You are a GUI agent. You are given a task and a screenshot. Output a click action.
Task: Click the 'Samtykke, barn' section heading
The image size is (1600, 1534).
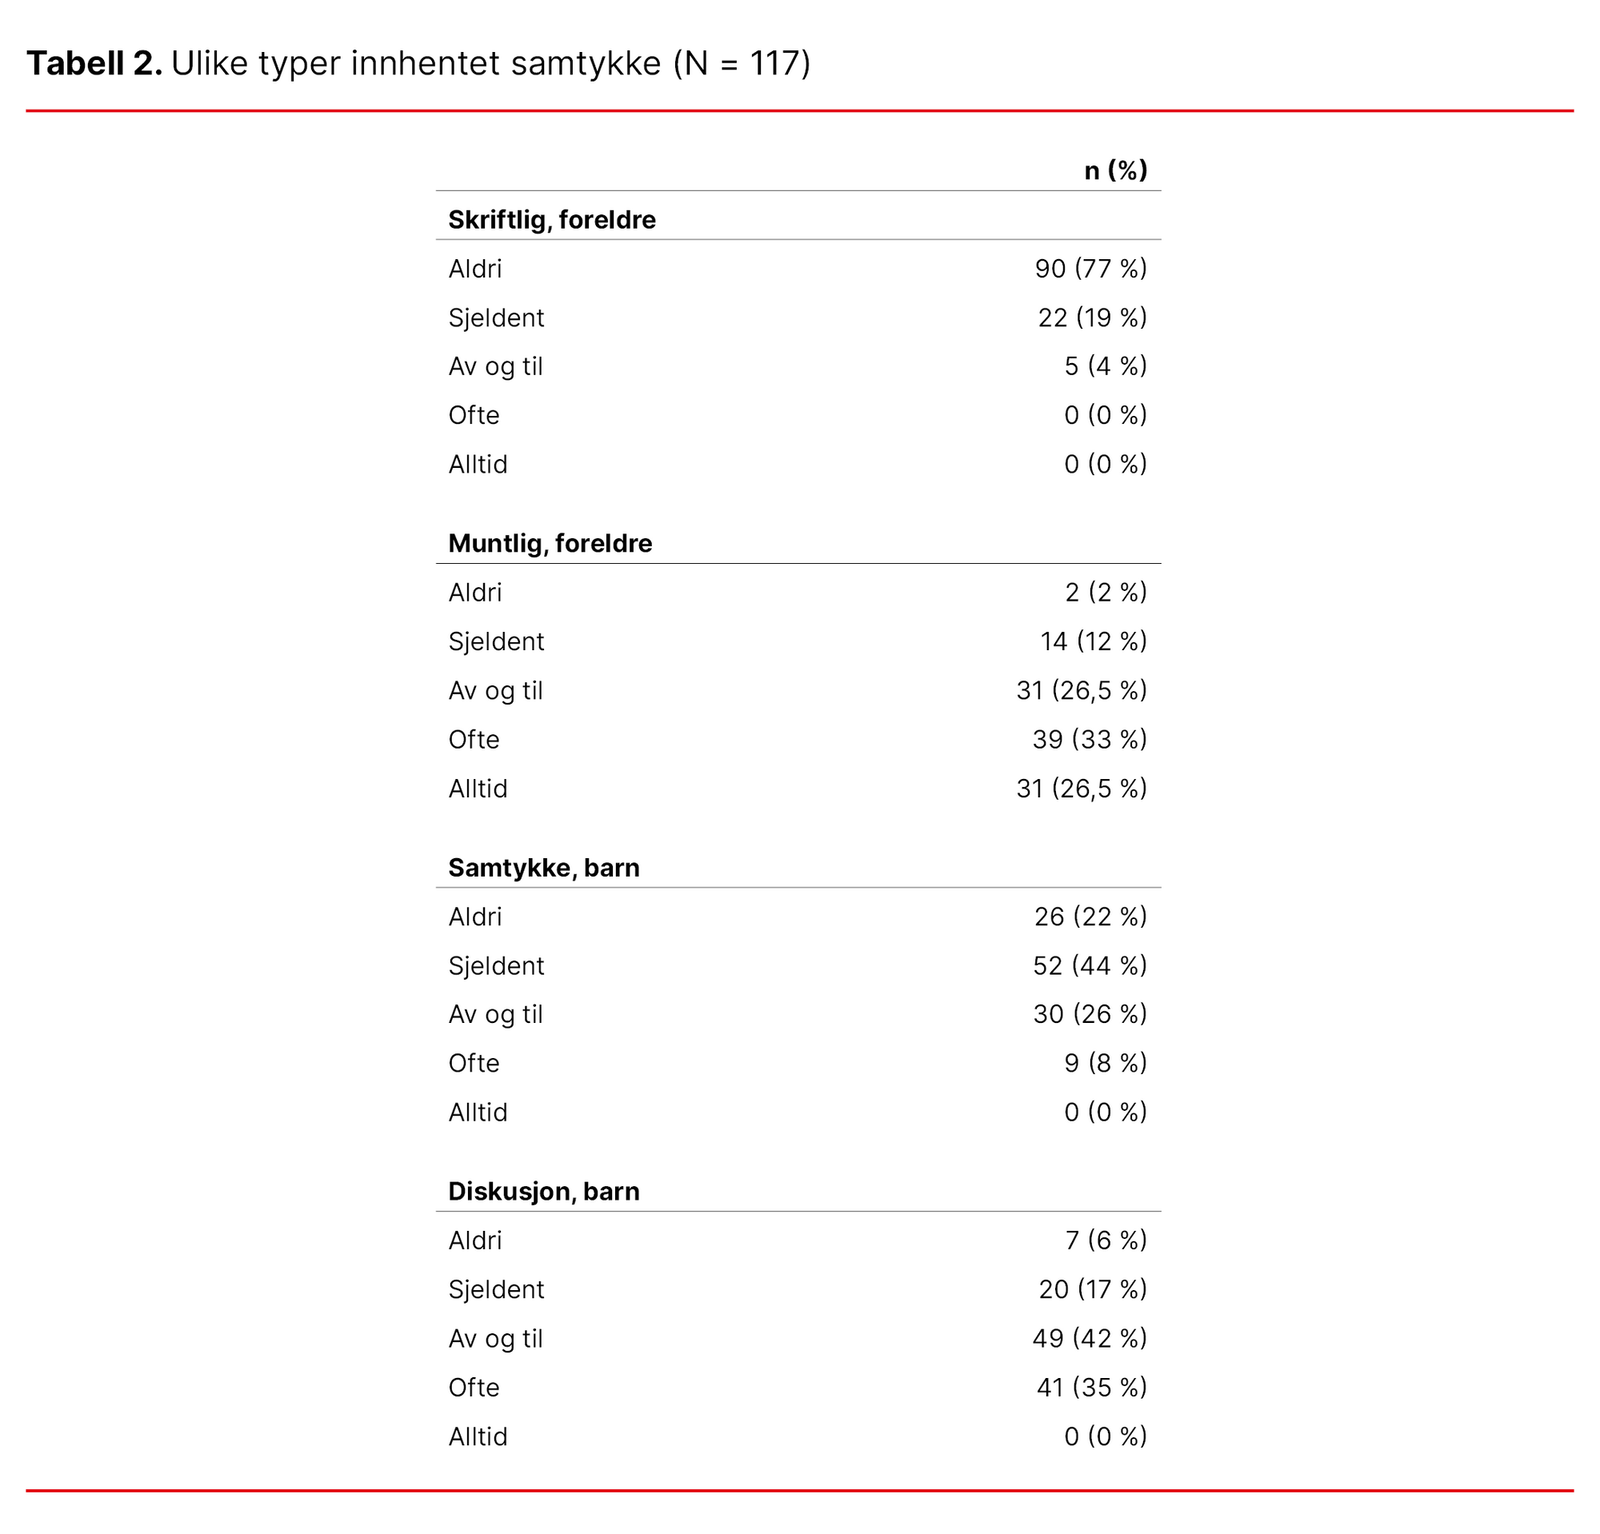[544, 868]
